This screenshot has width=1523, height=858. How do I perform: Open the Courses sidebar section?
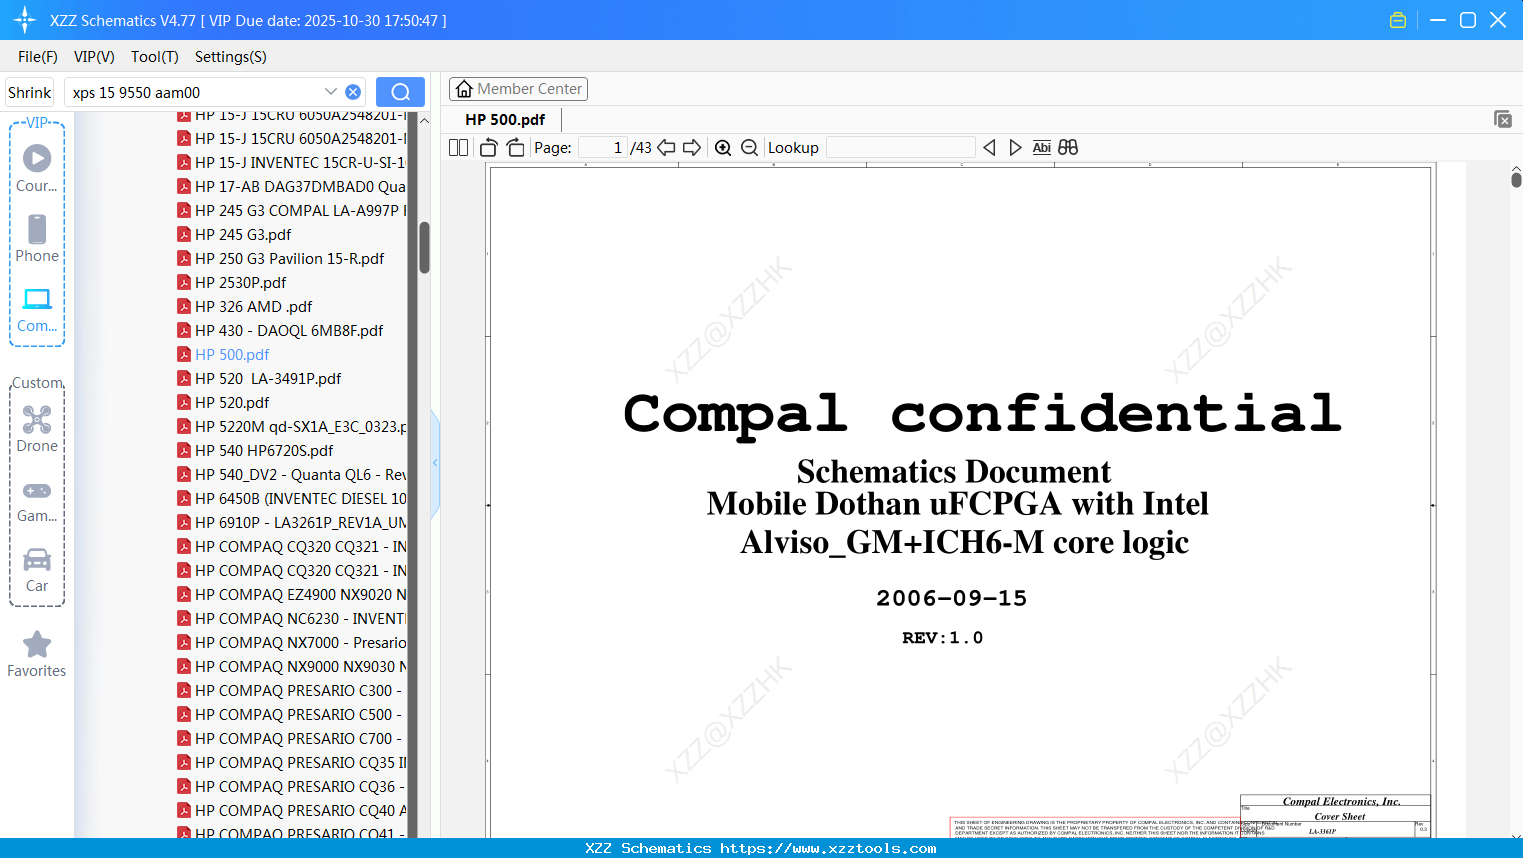37,169
